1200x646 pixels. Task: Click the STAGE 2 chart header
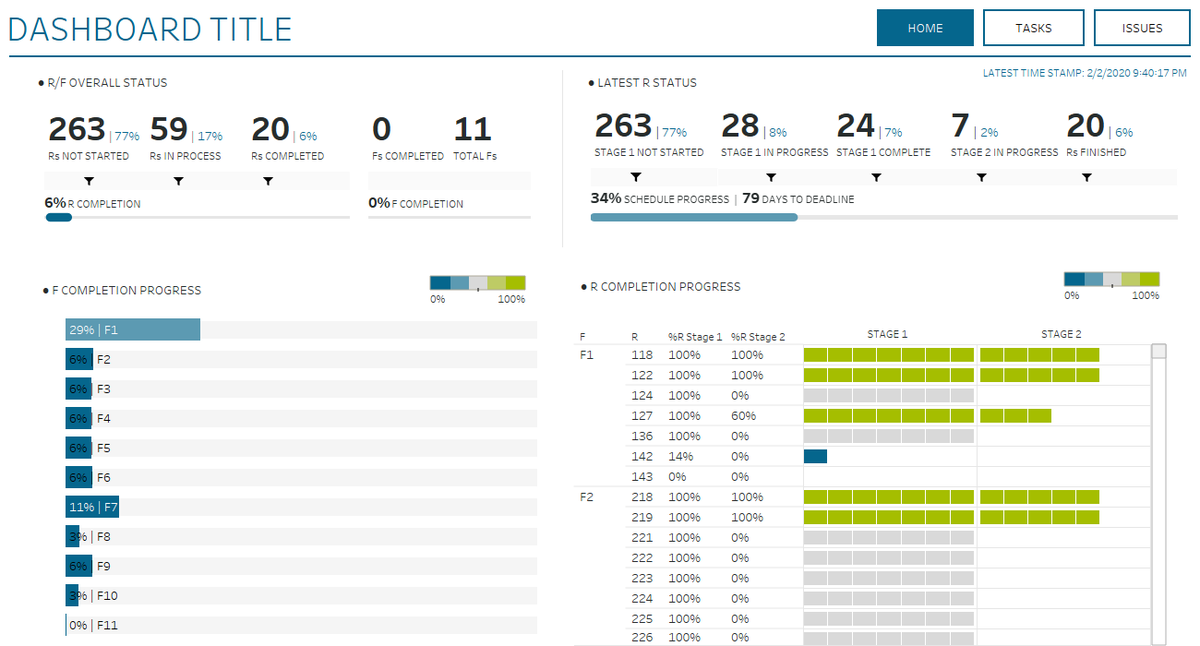click(x=1061, y=334)
